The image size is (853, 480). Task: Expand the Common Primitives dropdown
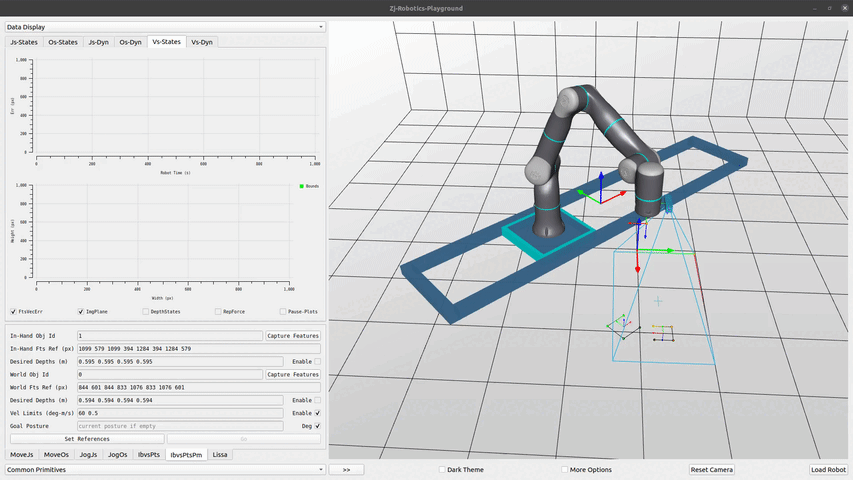pyautogui.click(x=165, y=469)
